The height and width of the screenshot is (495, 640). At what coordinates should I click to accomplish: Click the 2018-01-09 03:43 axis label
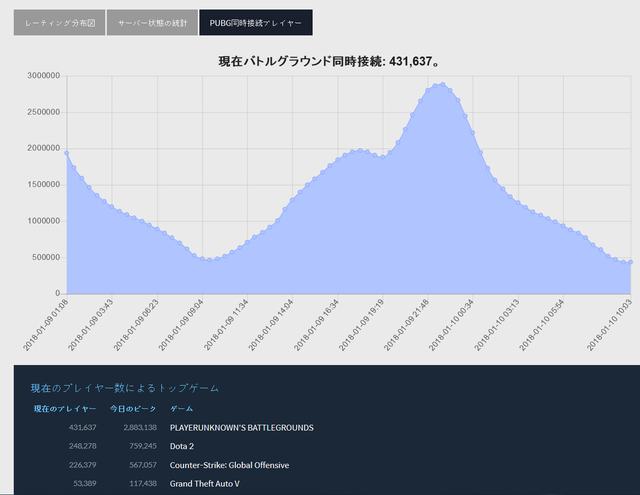90,325
